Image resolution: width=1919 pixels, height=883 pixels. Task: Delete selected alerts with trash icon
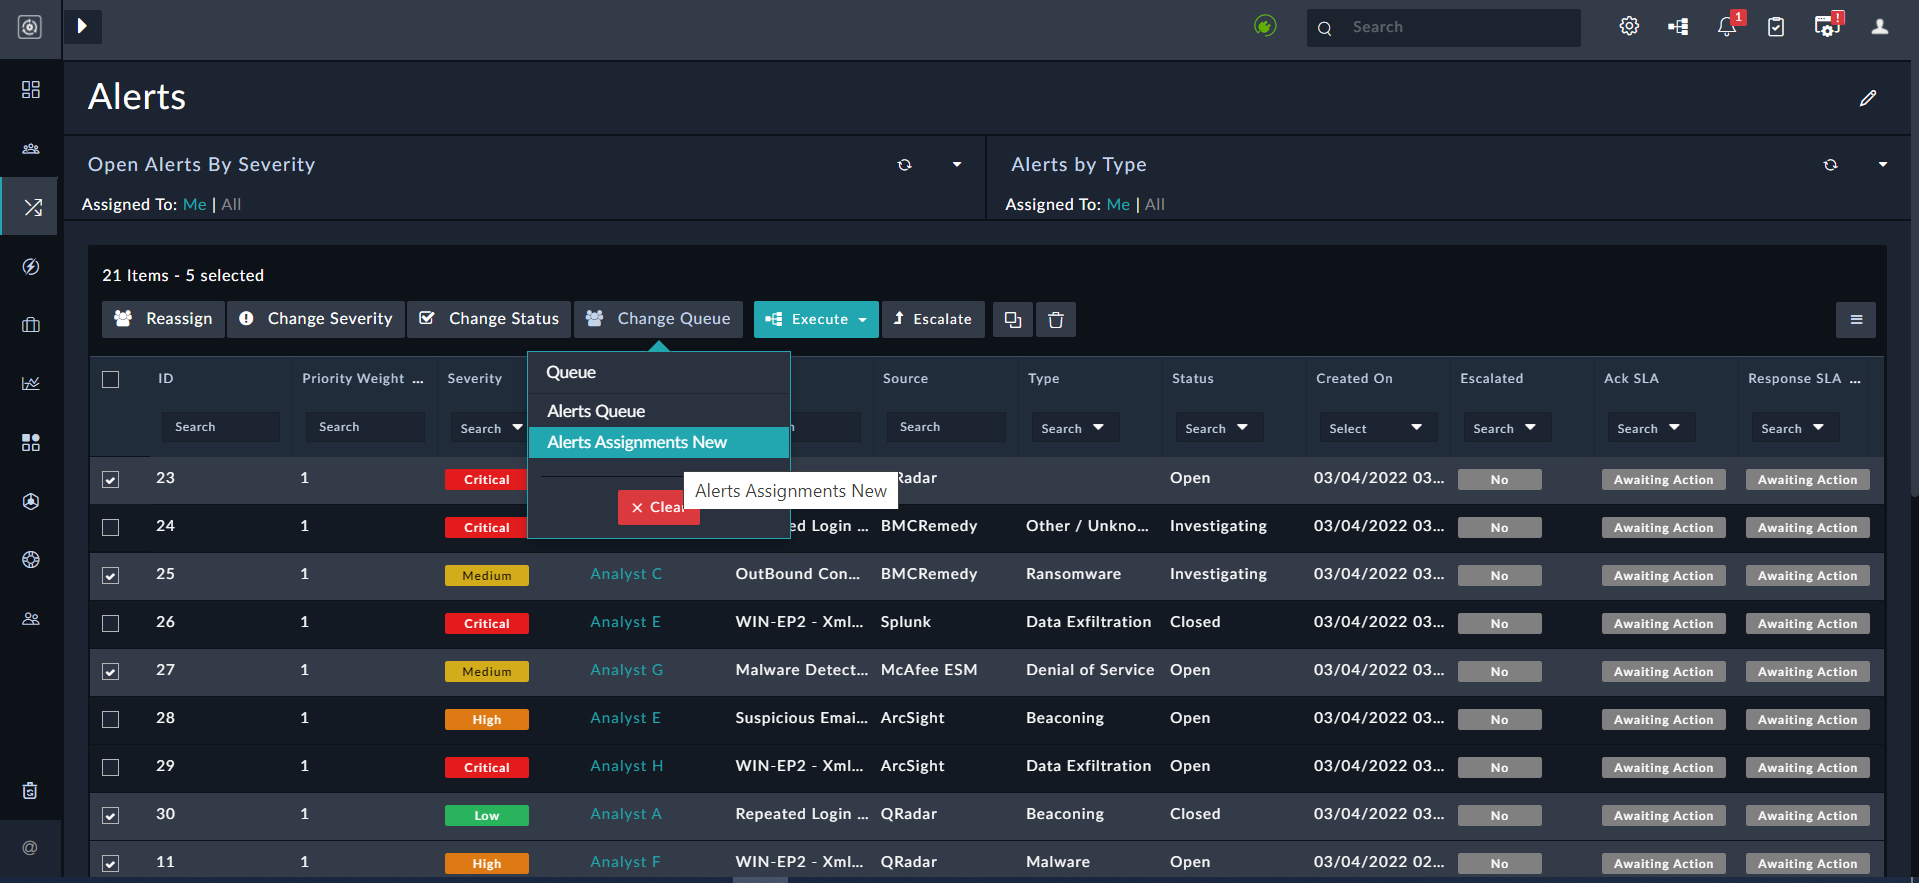click(1055, 320)
